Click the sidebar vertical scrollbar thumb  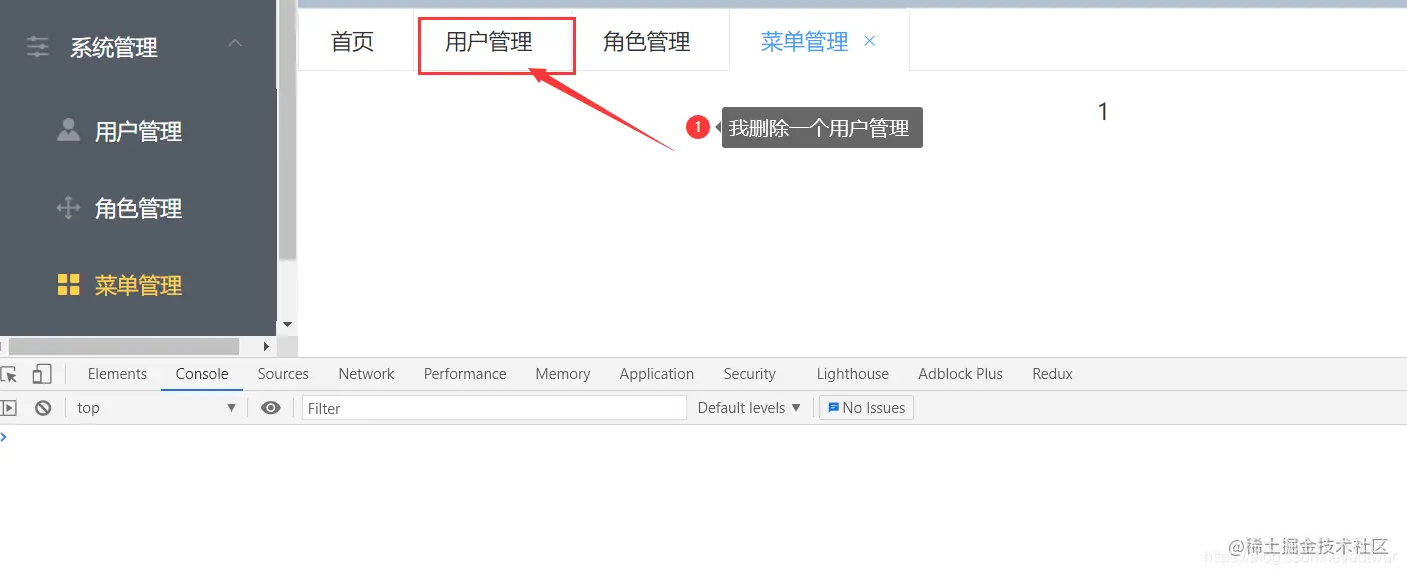(x=288, y=130)
